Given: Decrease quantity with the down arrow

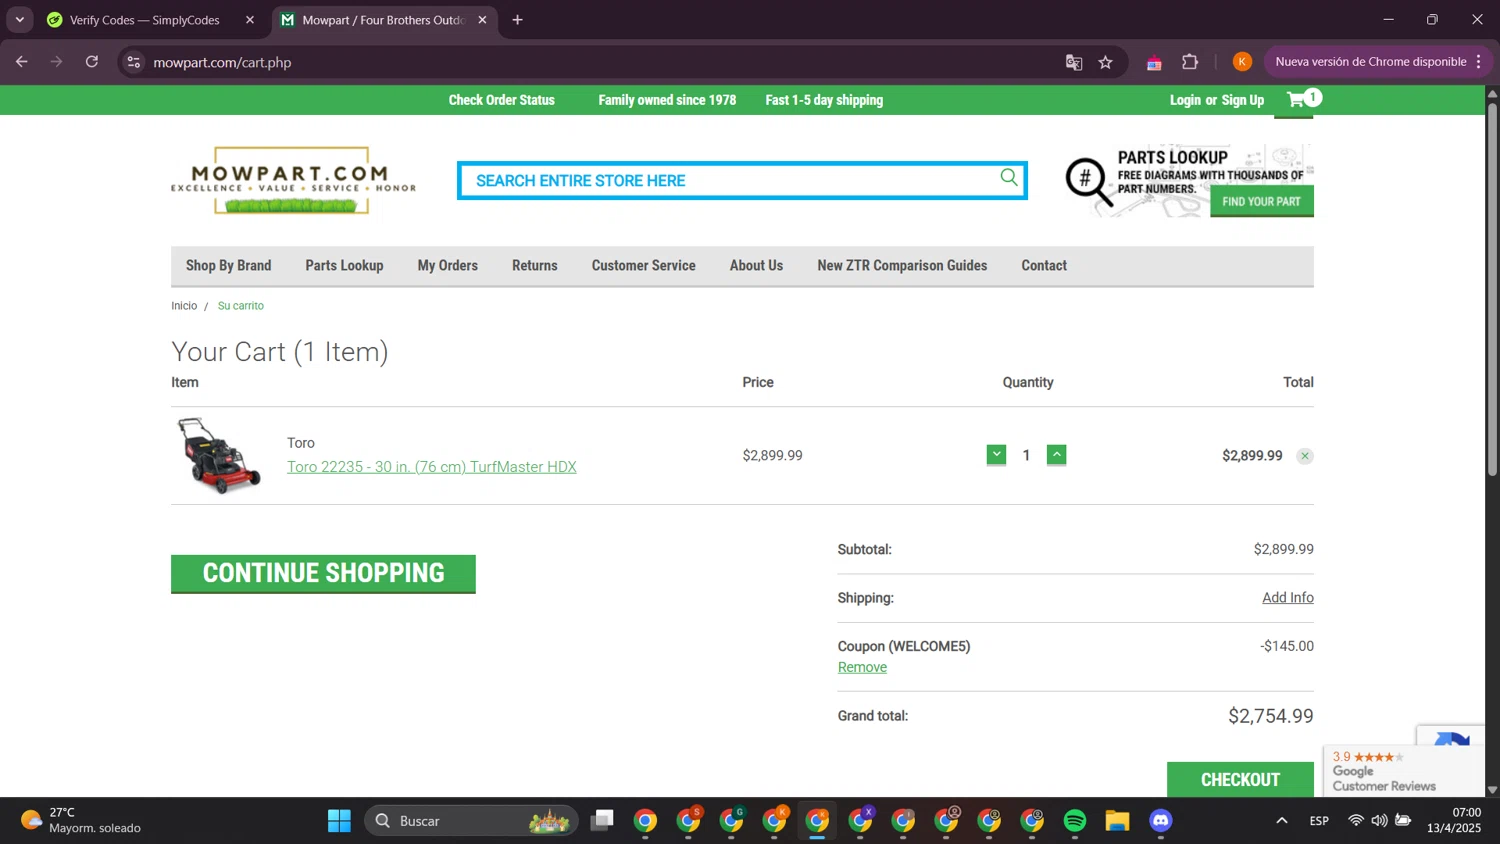Looking at the screenshot, I should point(996,455).
